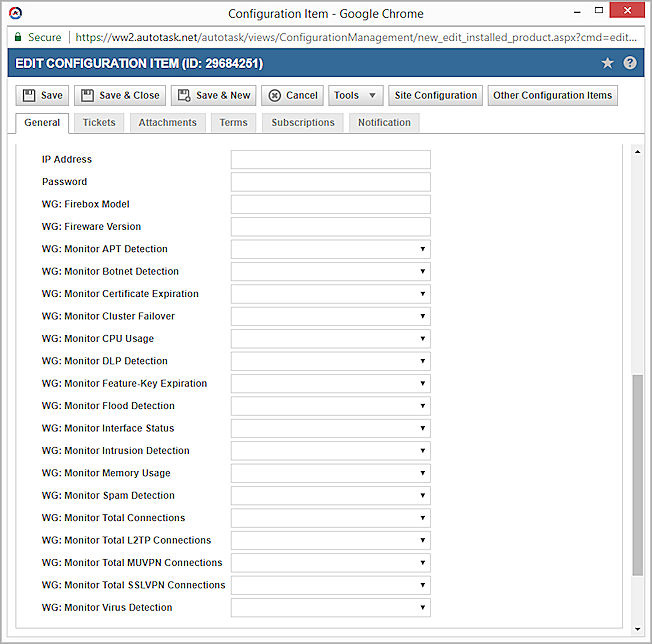Click the Save button
Screen dimensions: 652x644
click(42, 96)
